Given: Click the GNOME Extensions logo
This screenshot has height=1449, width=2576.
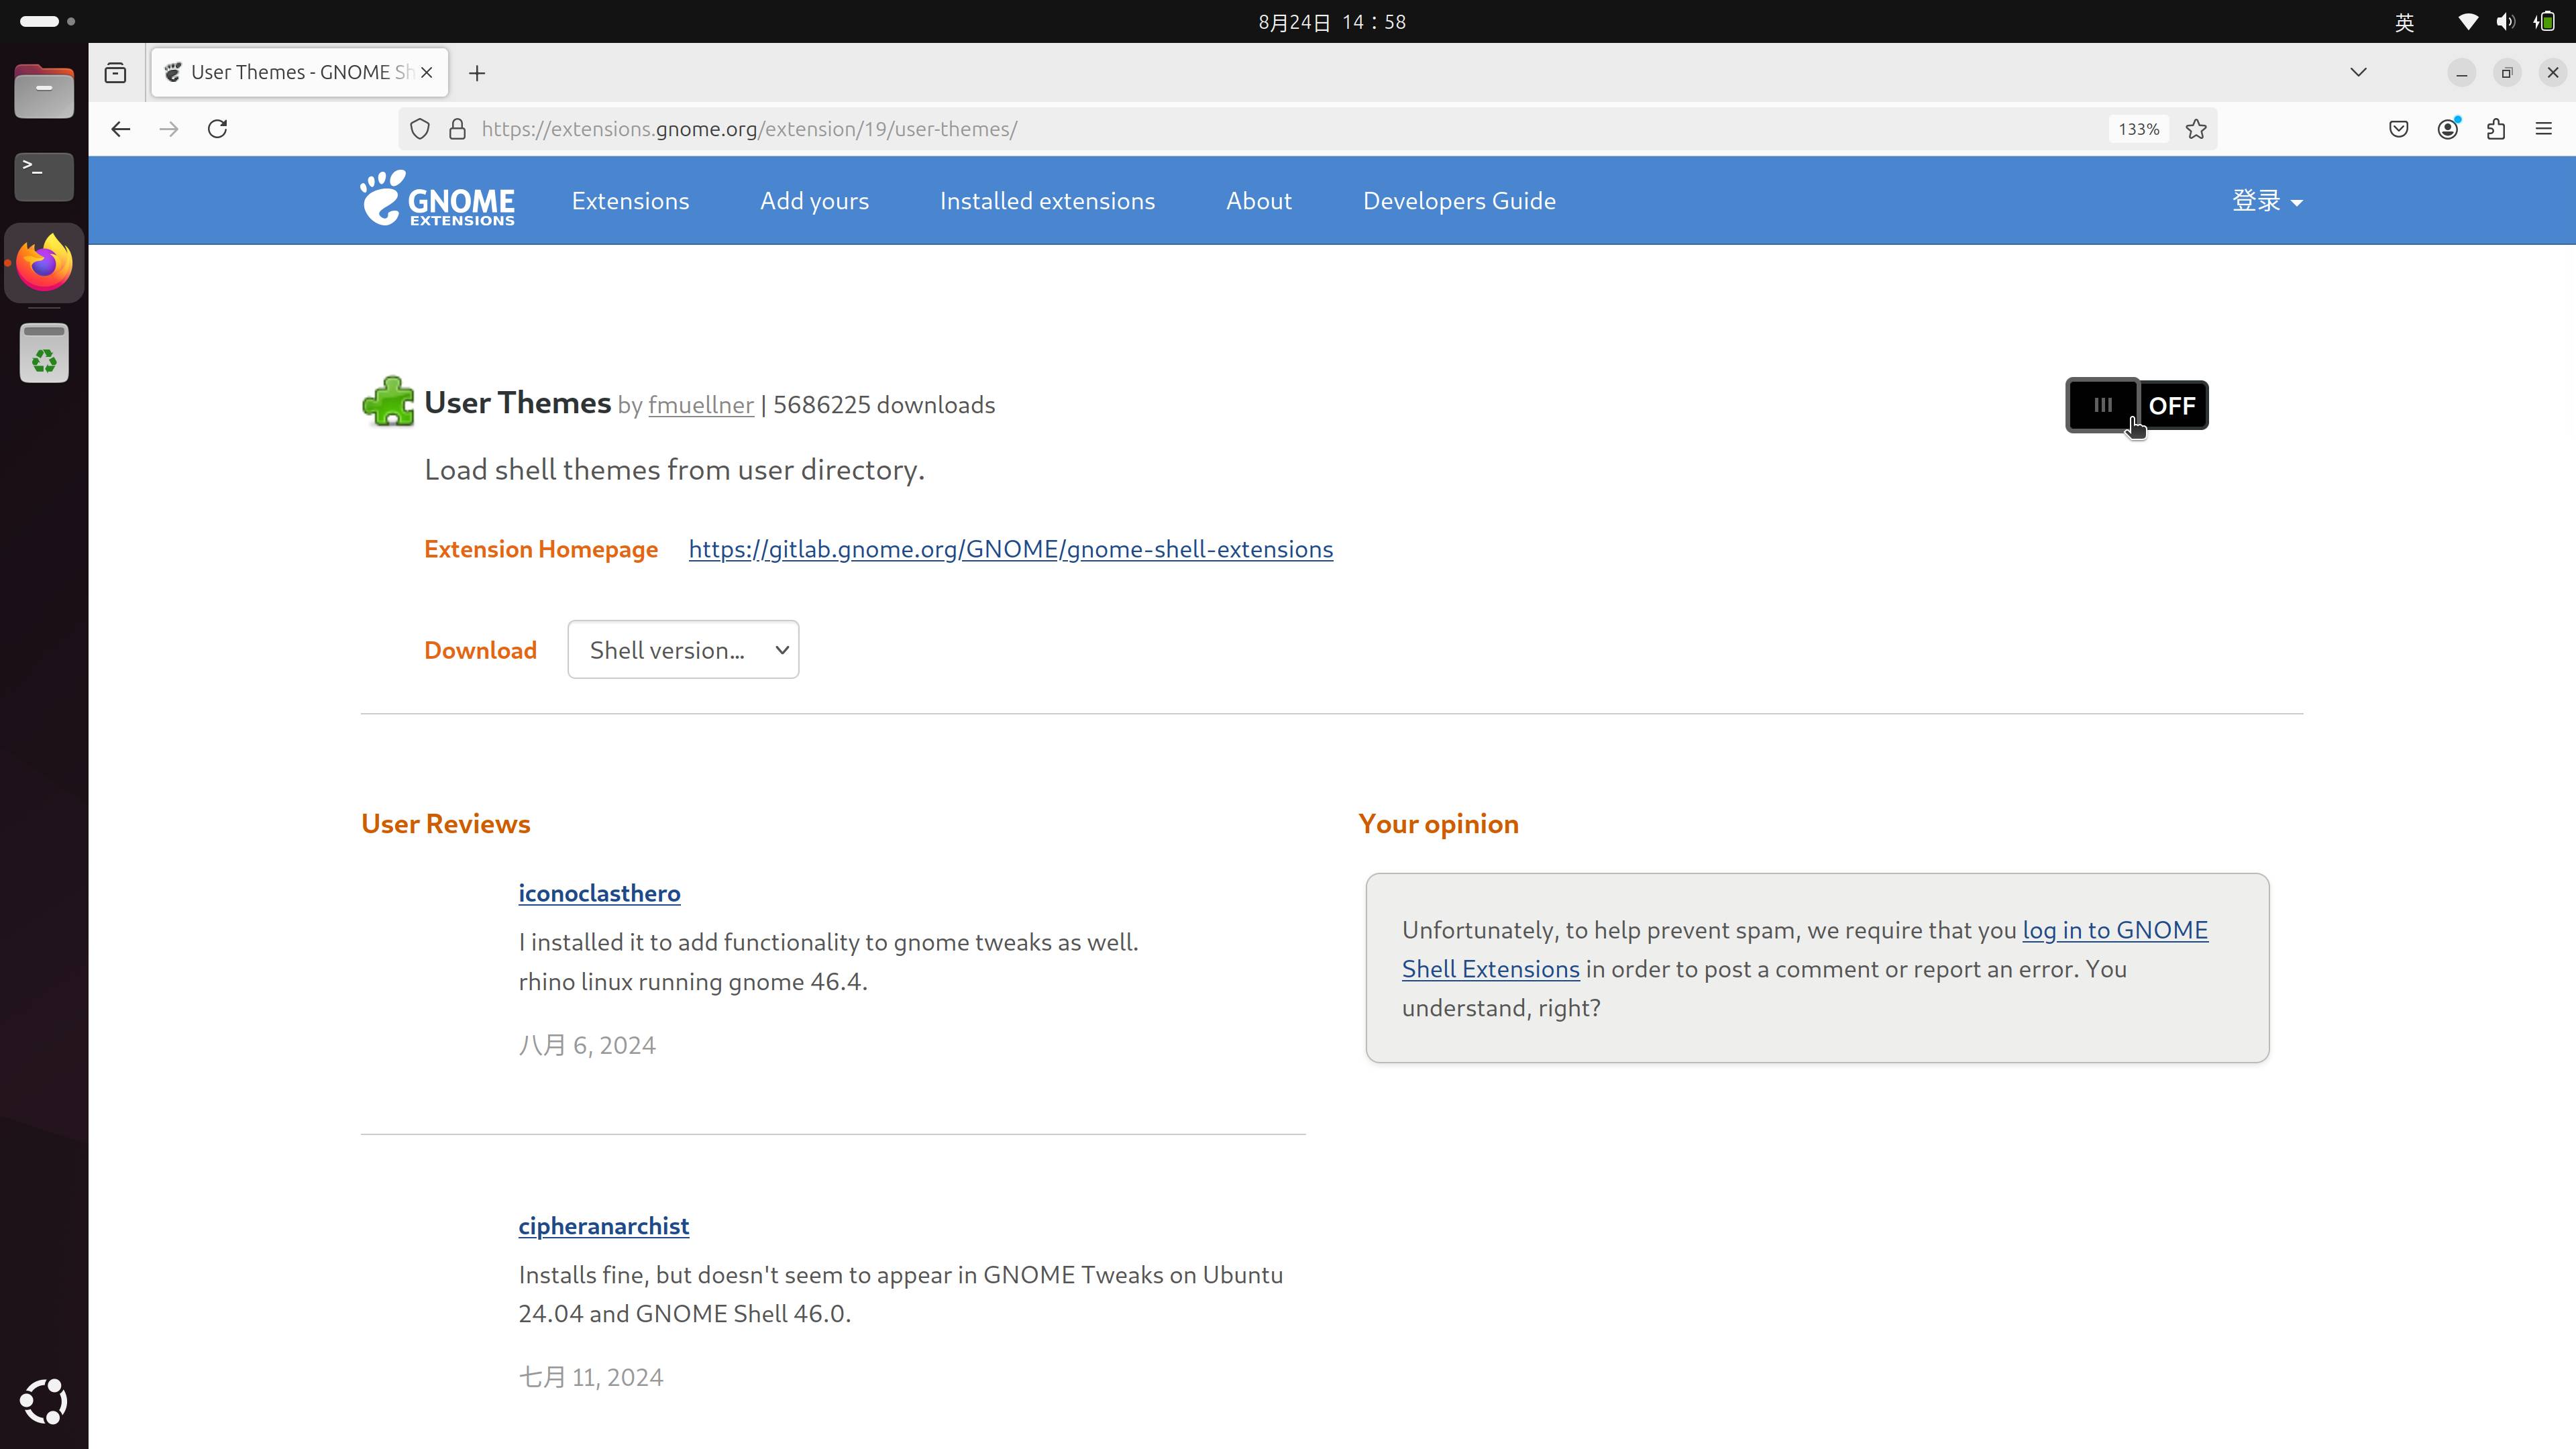Looking at the screenshot, I should (x=437, y=199).
